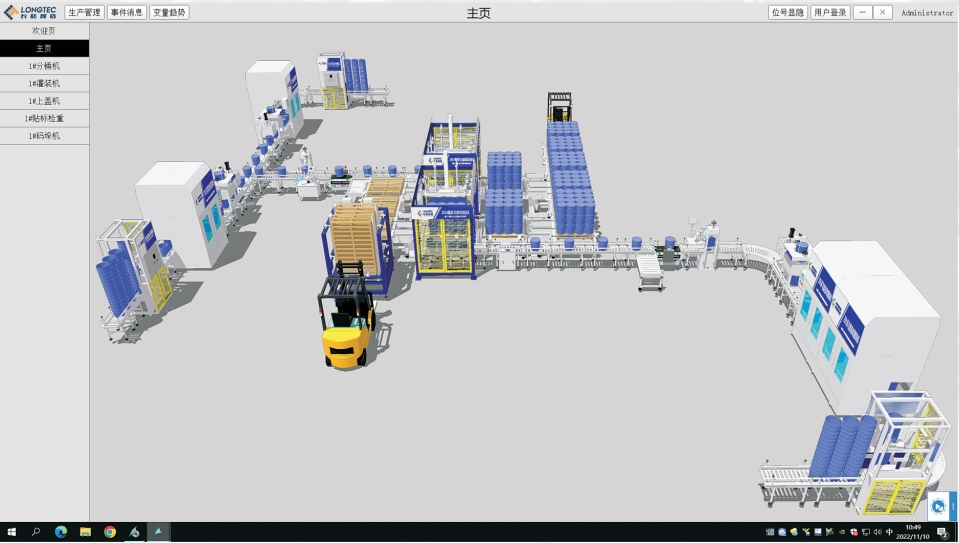The height and width of the screenshot is (543, 959).
Task: Switch the 中 input method indicator
Action: point(889,532)
